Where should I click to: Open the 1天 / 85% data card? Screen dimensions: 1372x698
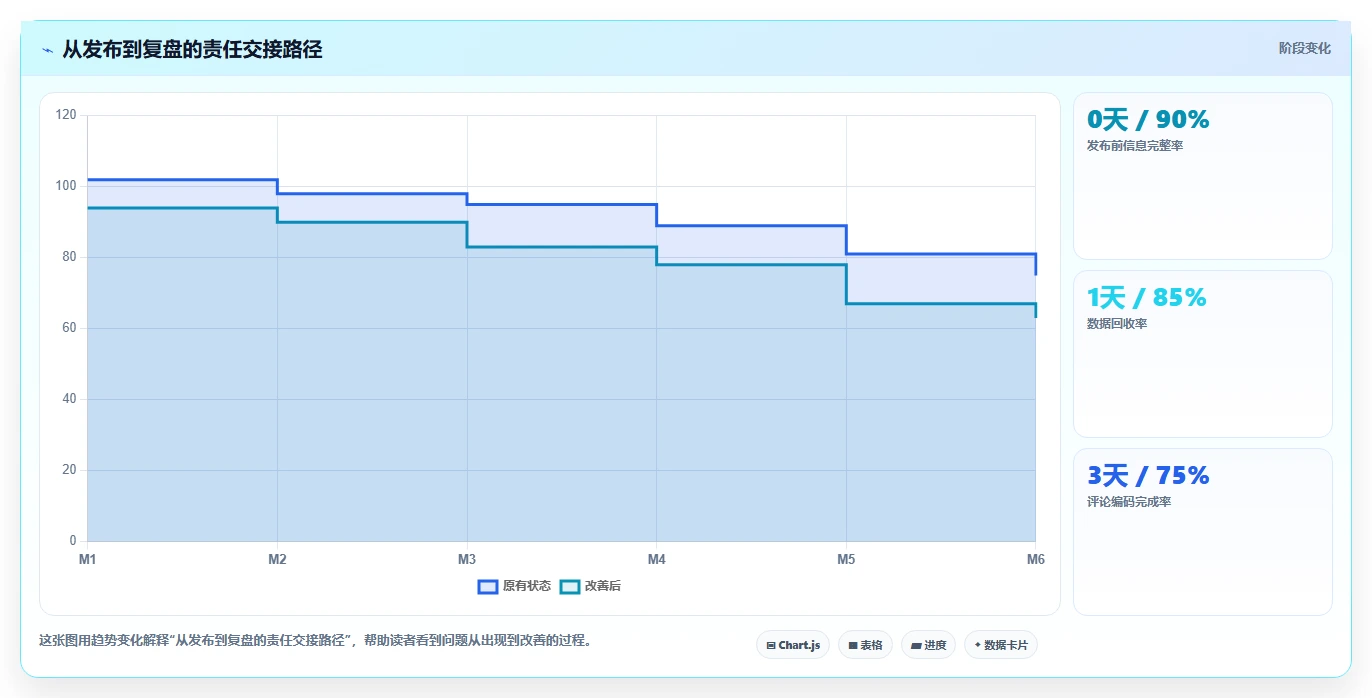click(1202, 354)
